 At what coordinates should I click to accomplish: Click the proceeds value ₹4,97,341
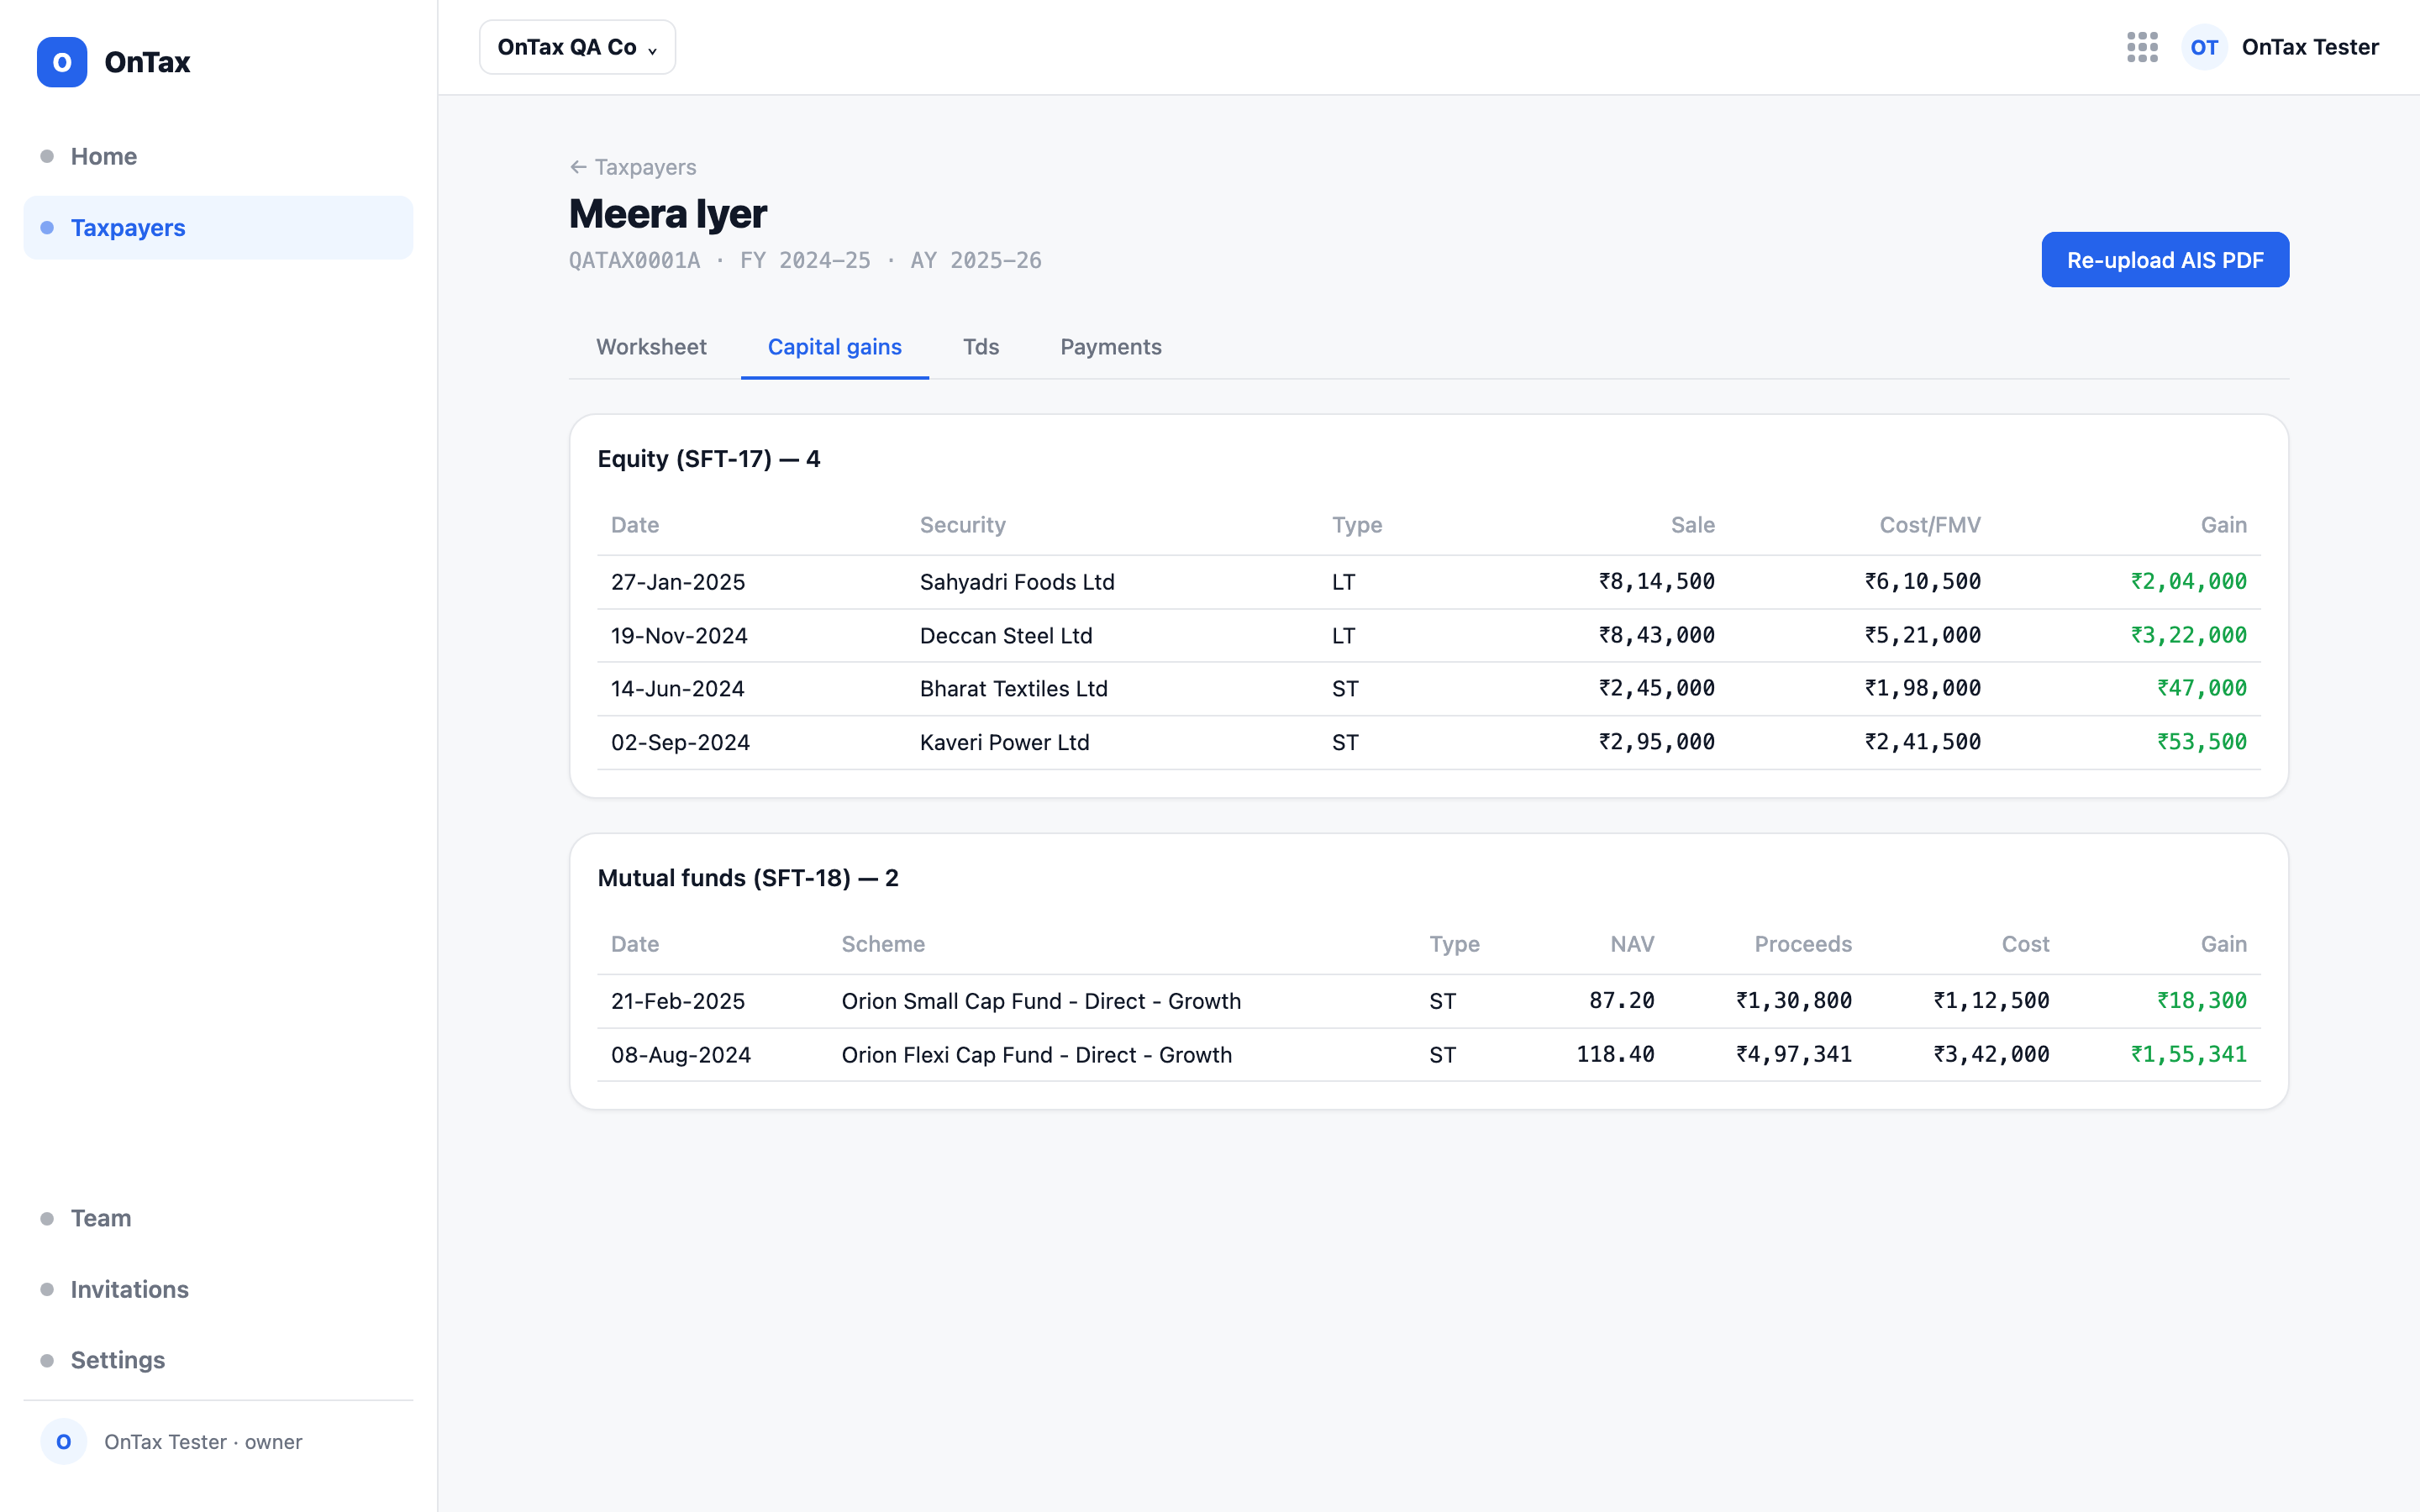1794,1055
